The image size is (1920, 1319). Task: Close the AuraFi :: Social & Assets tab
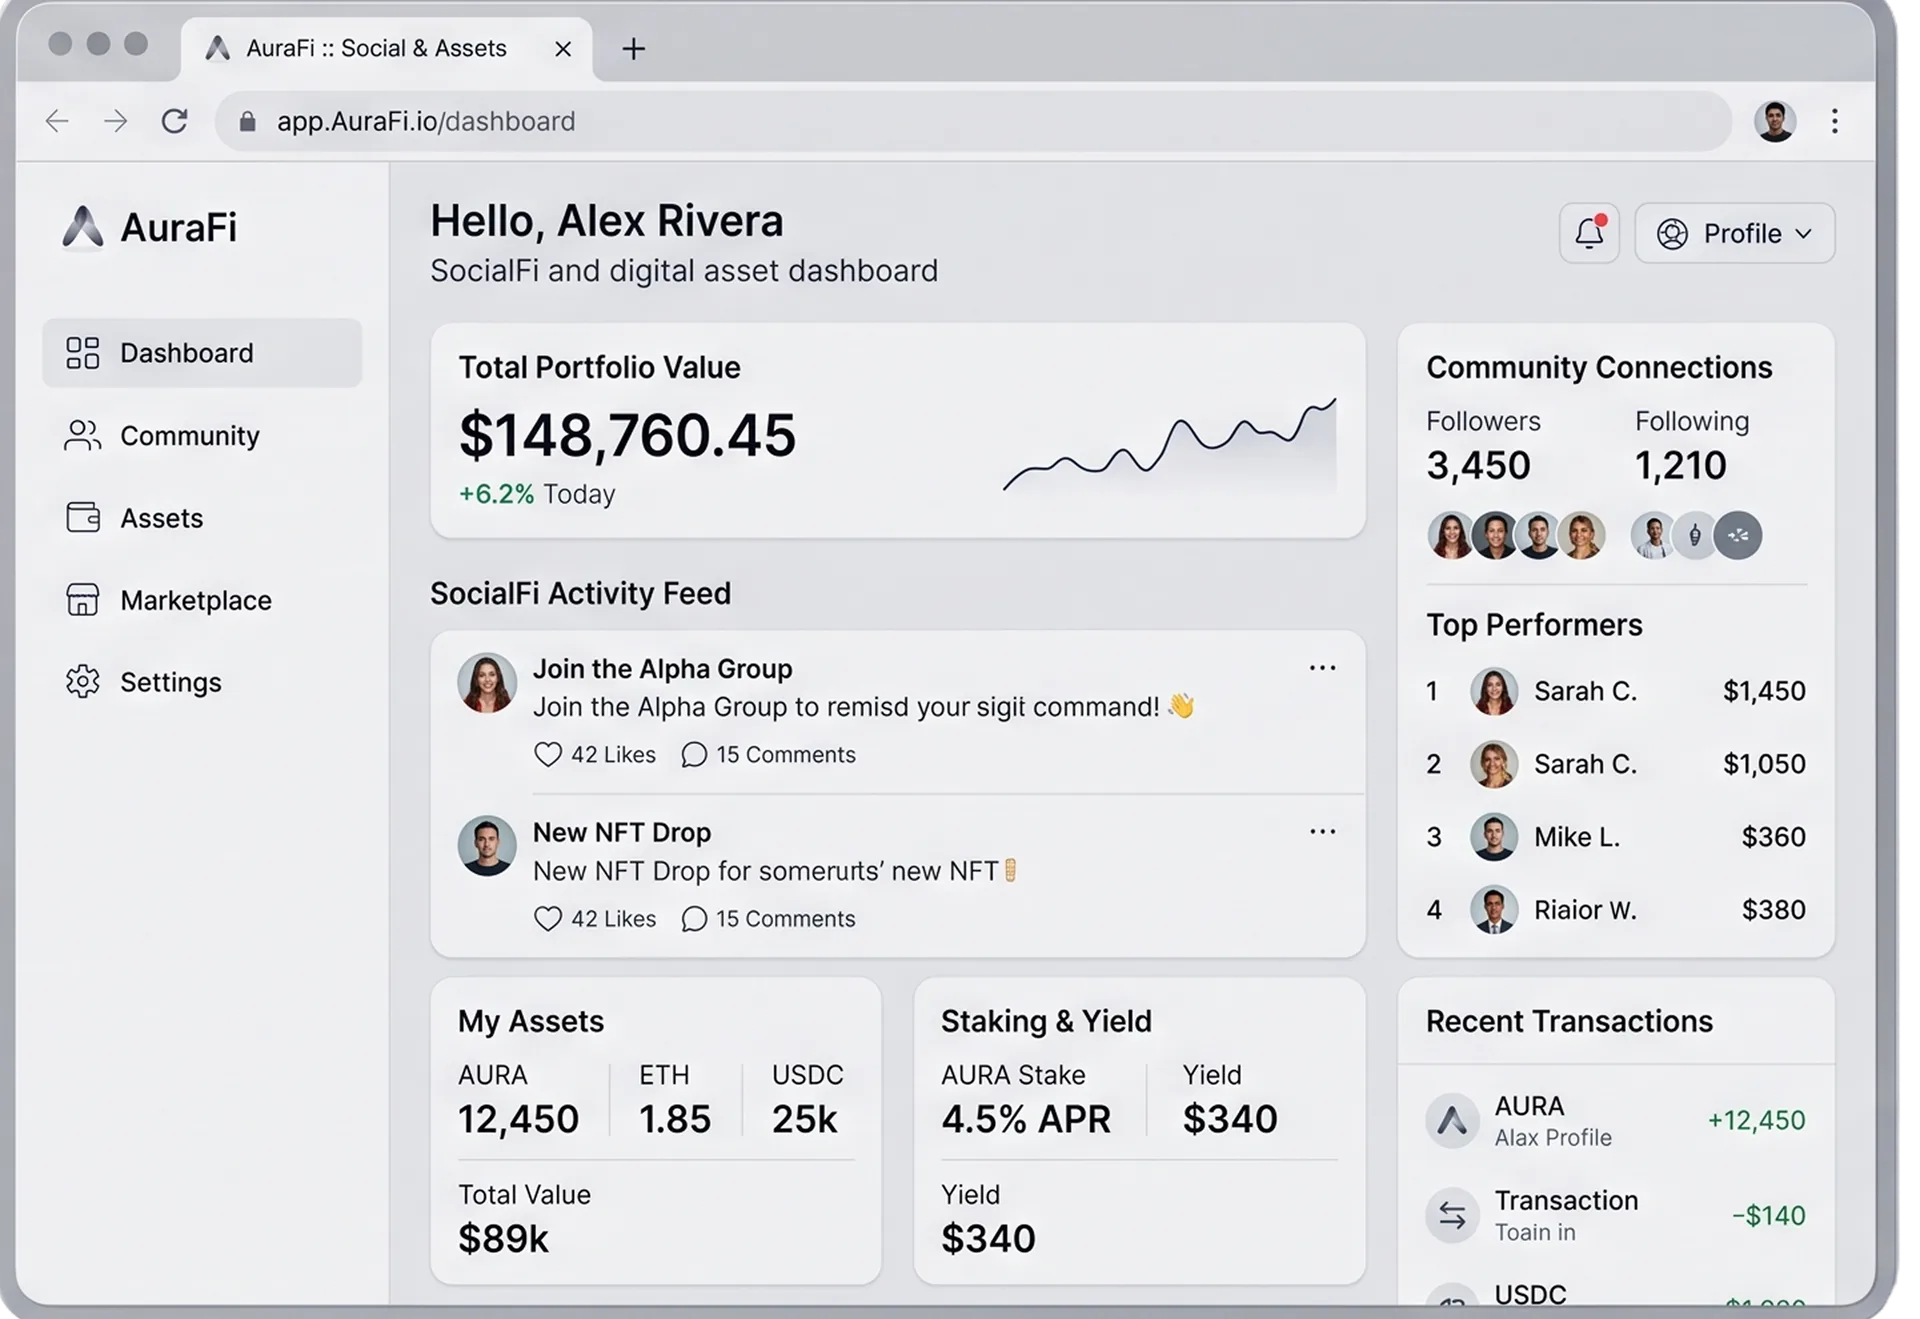(563, 48)
